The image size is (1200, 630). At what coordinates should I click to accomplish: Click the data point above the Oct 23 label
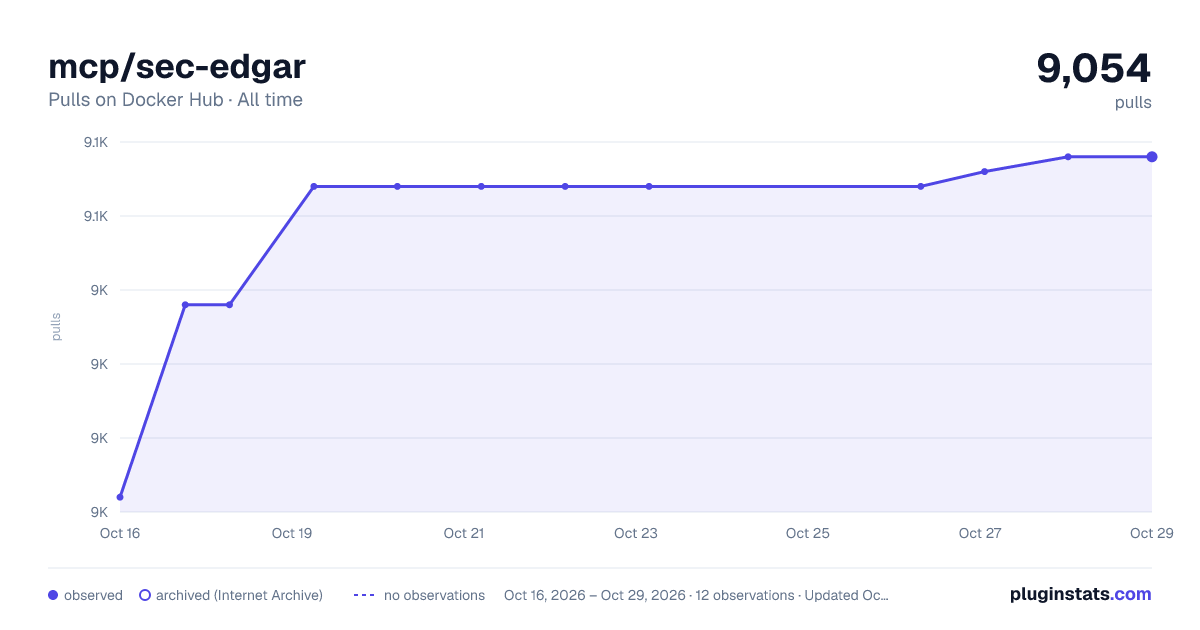click(x=649, y=186)
